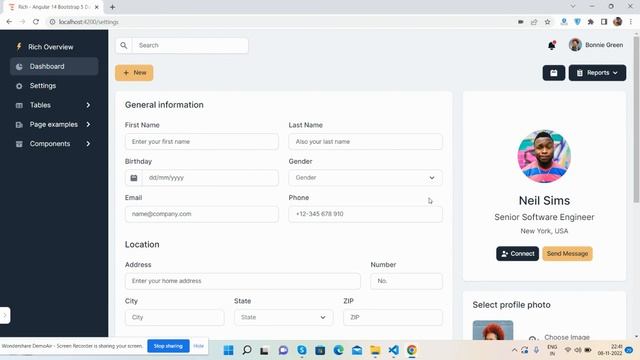
Task: Open Settings in the sidebar
Action: [54, 86]
